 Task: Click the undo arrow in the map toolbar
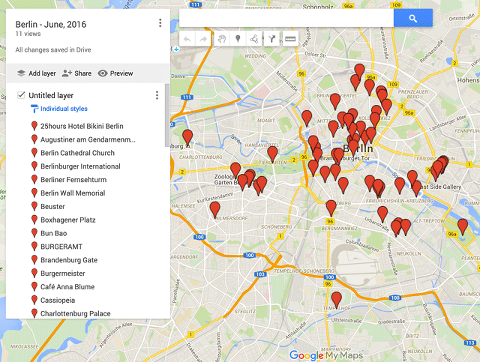tap(187, 39)
